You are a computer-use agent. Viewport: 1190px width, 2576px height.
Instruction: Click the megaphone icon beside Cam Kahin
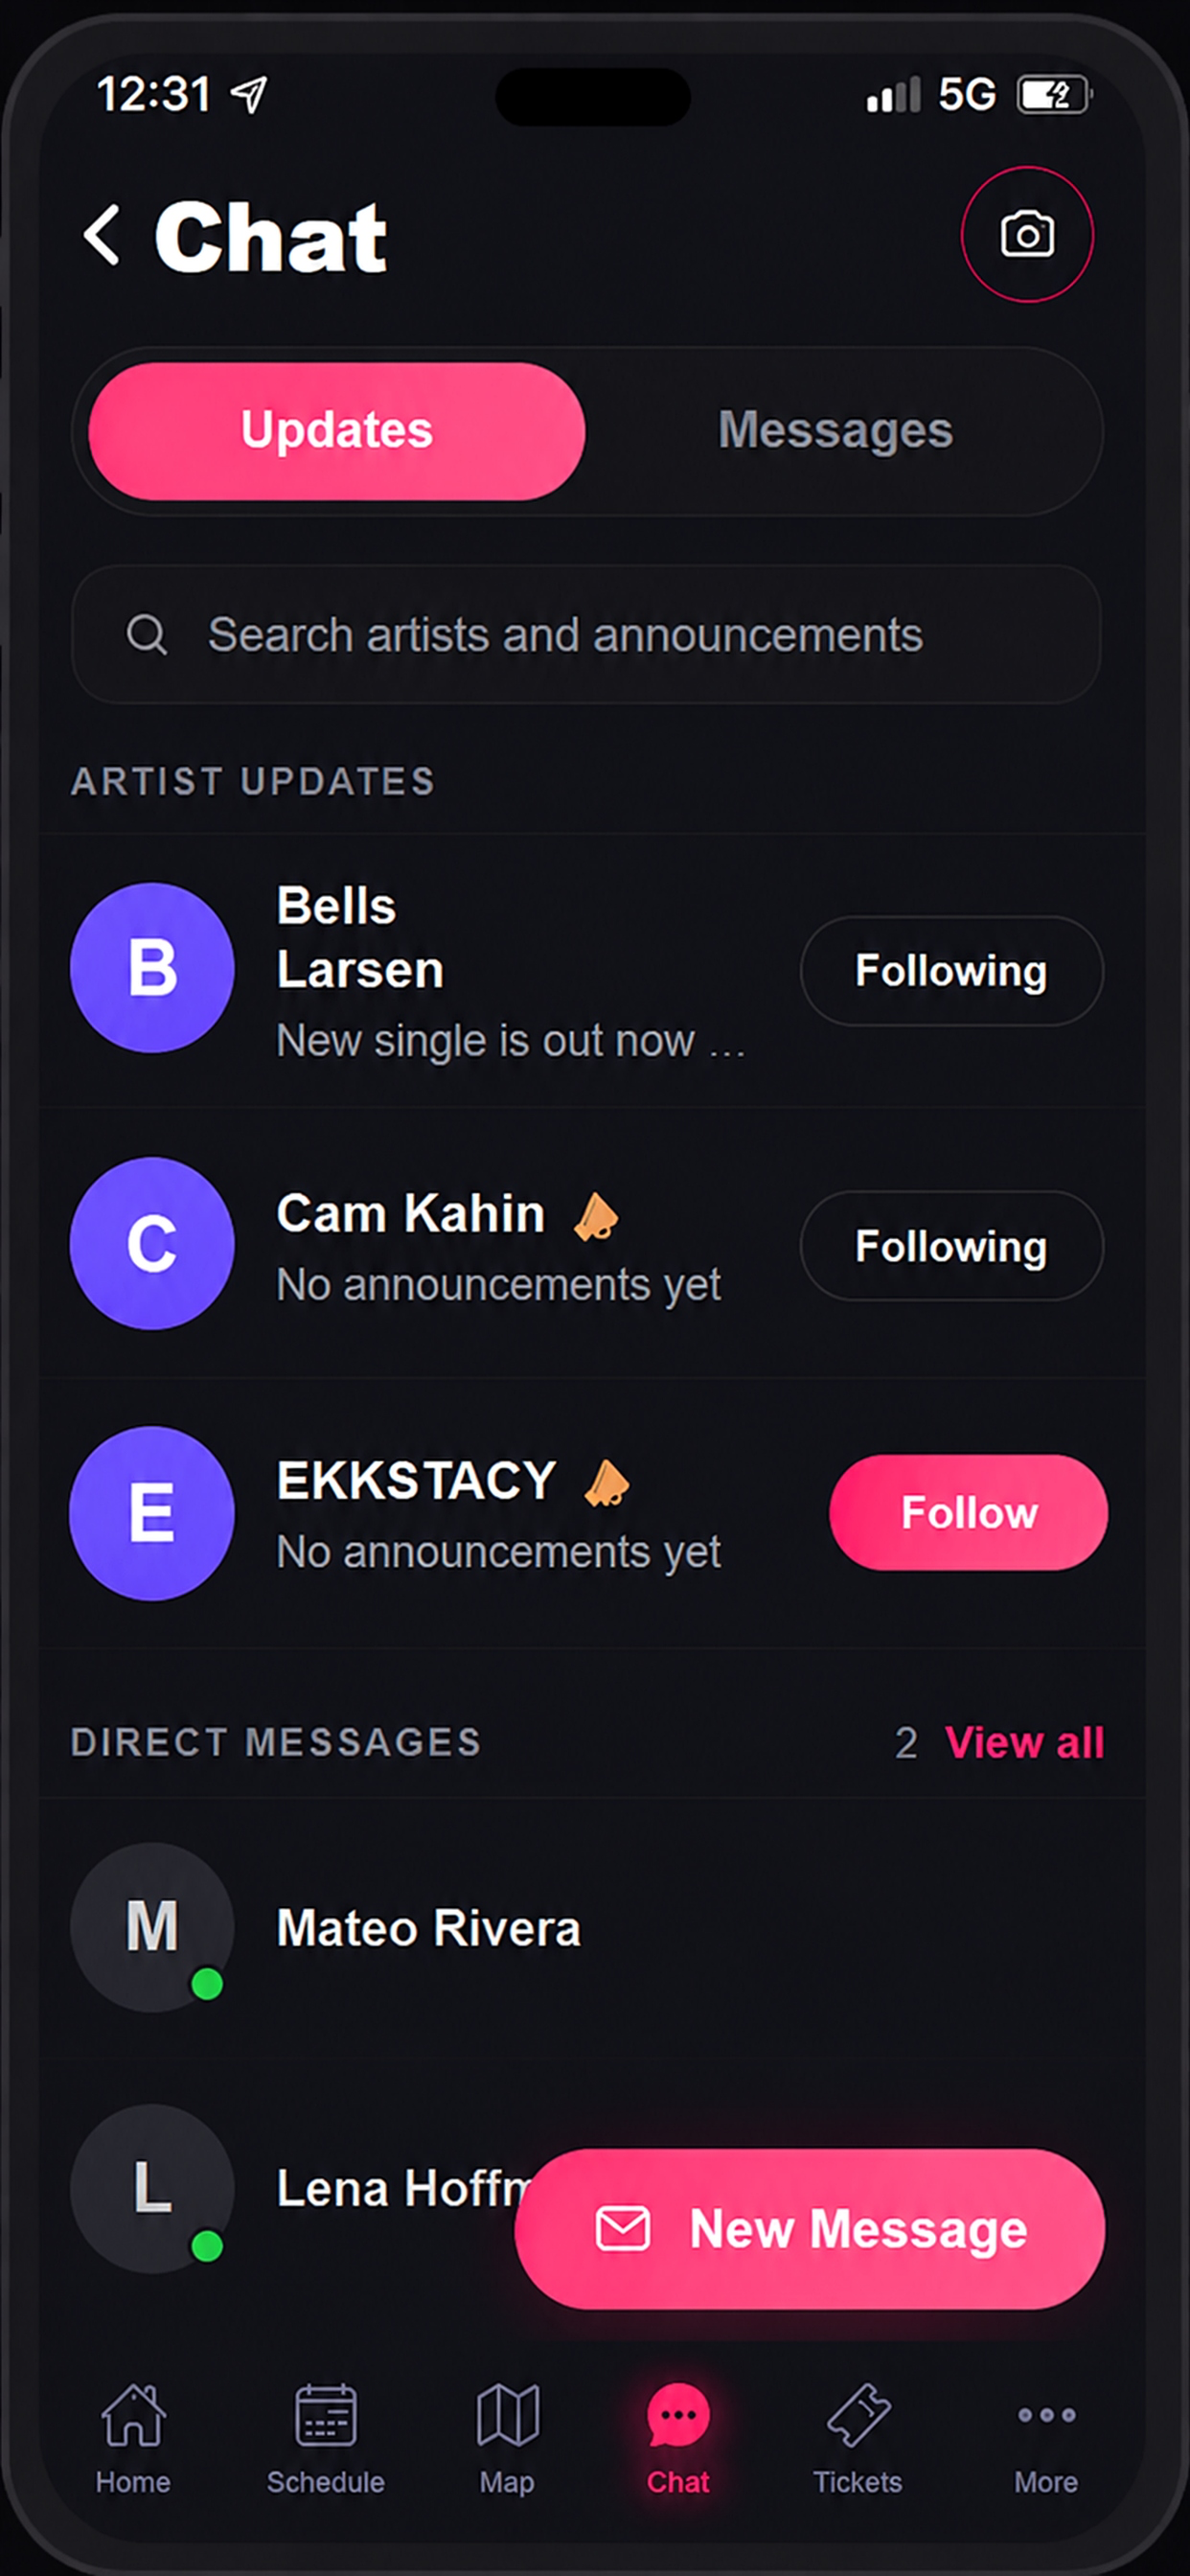point(596,1216)
